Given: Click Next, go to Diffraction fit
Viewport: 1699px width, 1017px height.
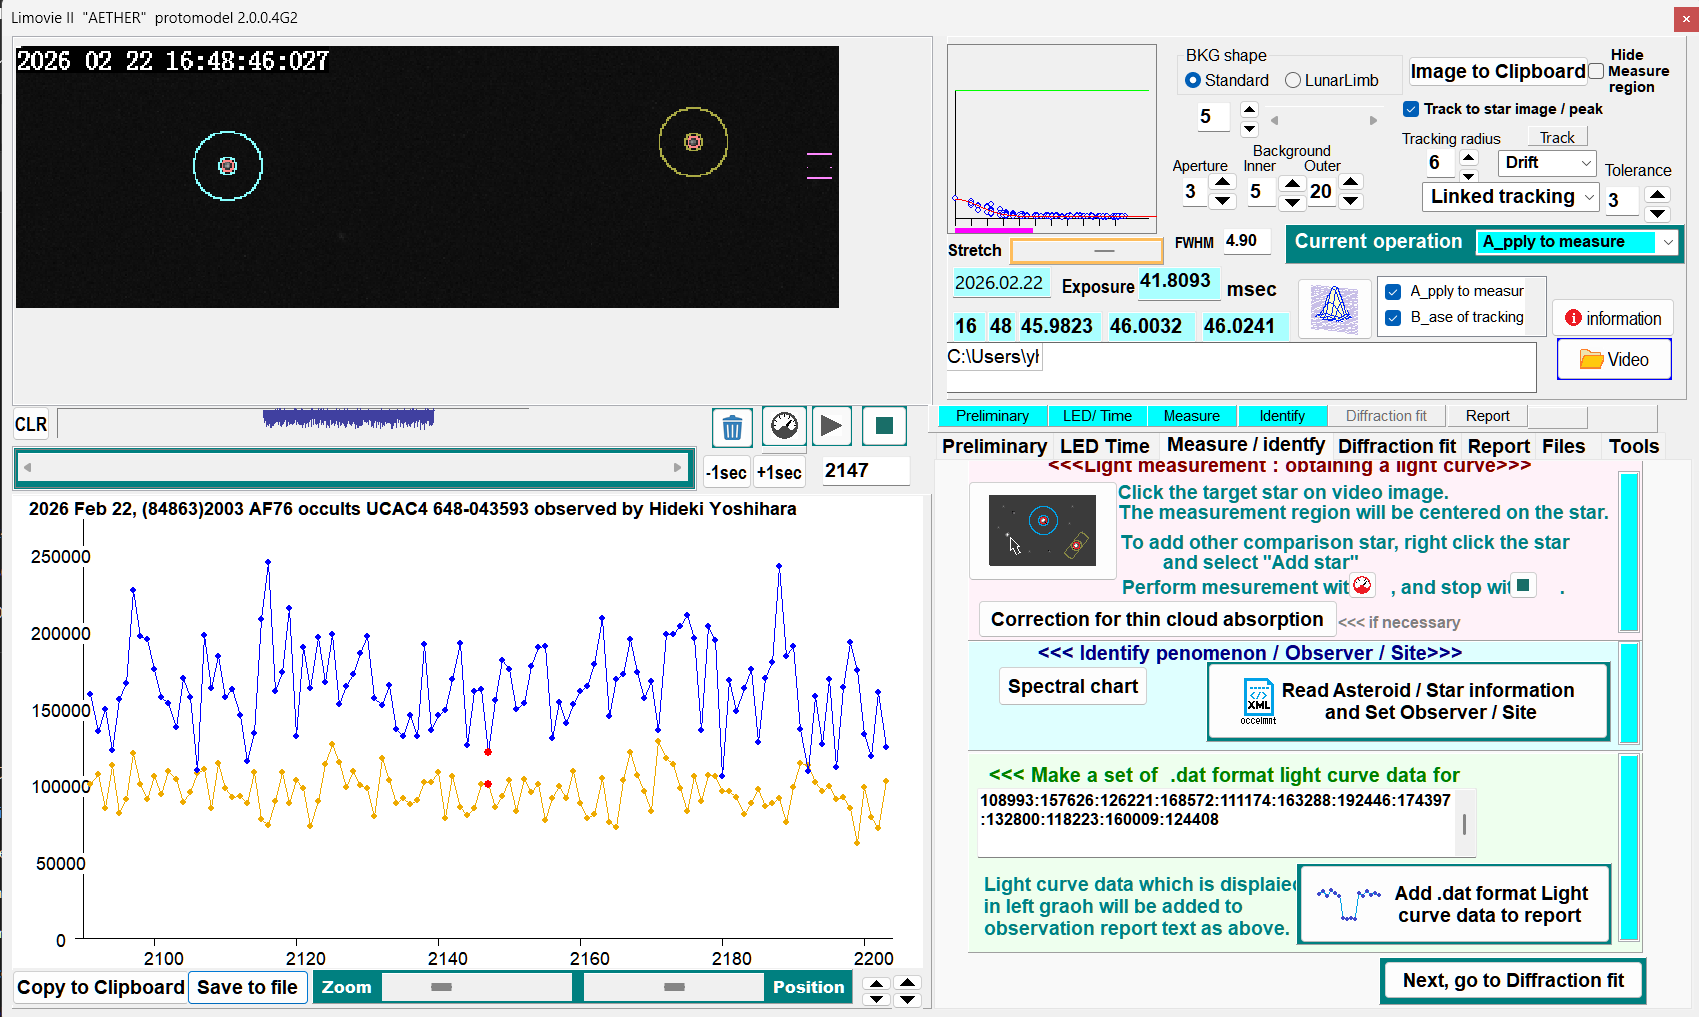Looking at the screenshot, I should click(1512, 981).
